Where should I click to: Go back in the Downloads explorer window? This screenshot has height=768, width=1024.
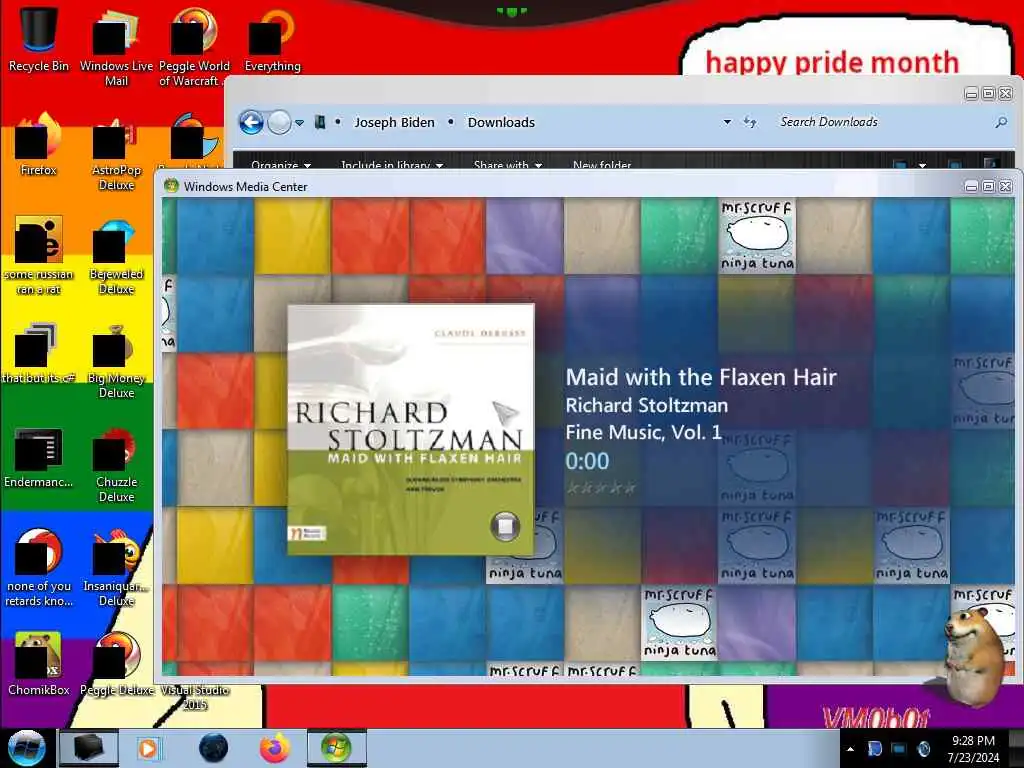pos(251,122)
